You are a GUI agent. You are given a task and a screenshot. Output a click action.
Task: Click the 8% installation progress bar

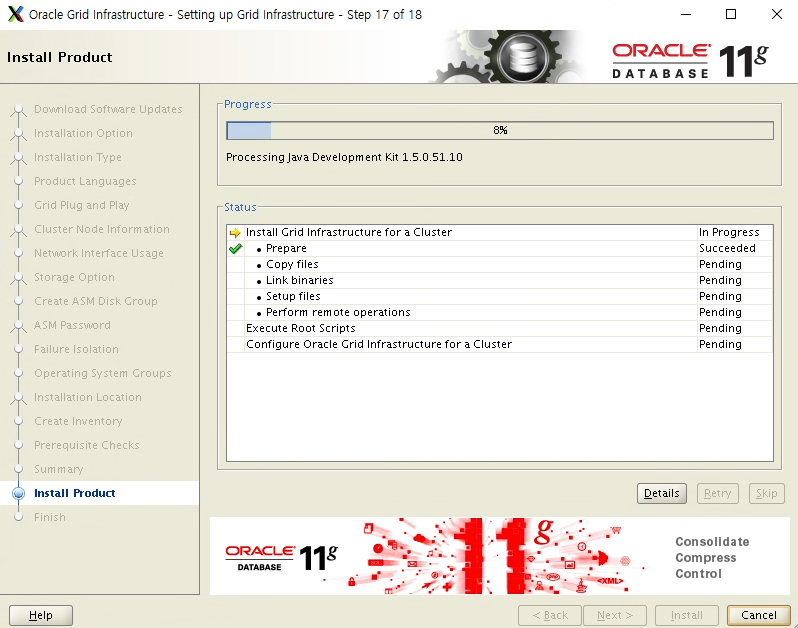coord(500,130)
